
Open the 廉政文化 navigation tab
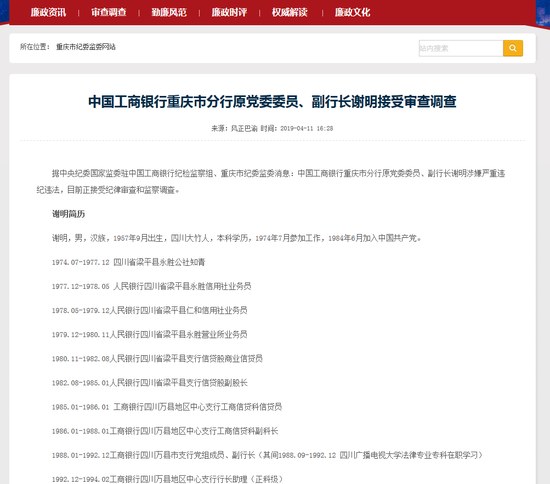352,12
